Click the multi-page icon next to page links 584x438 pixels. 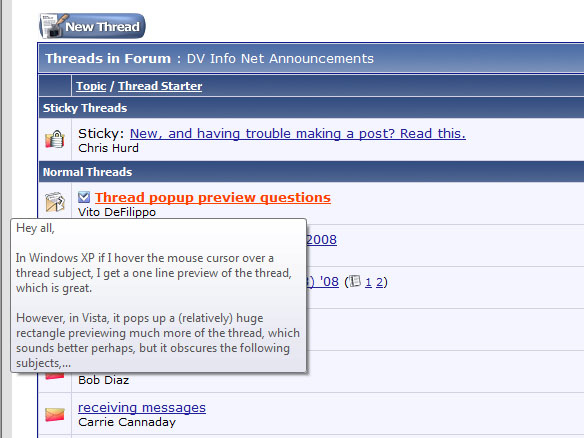point(355,281)
